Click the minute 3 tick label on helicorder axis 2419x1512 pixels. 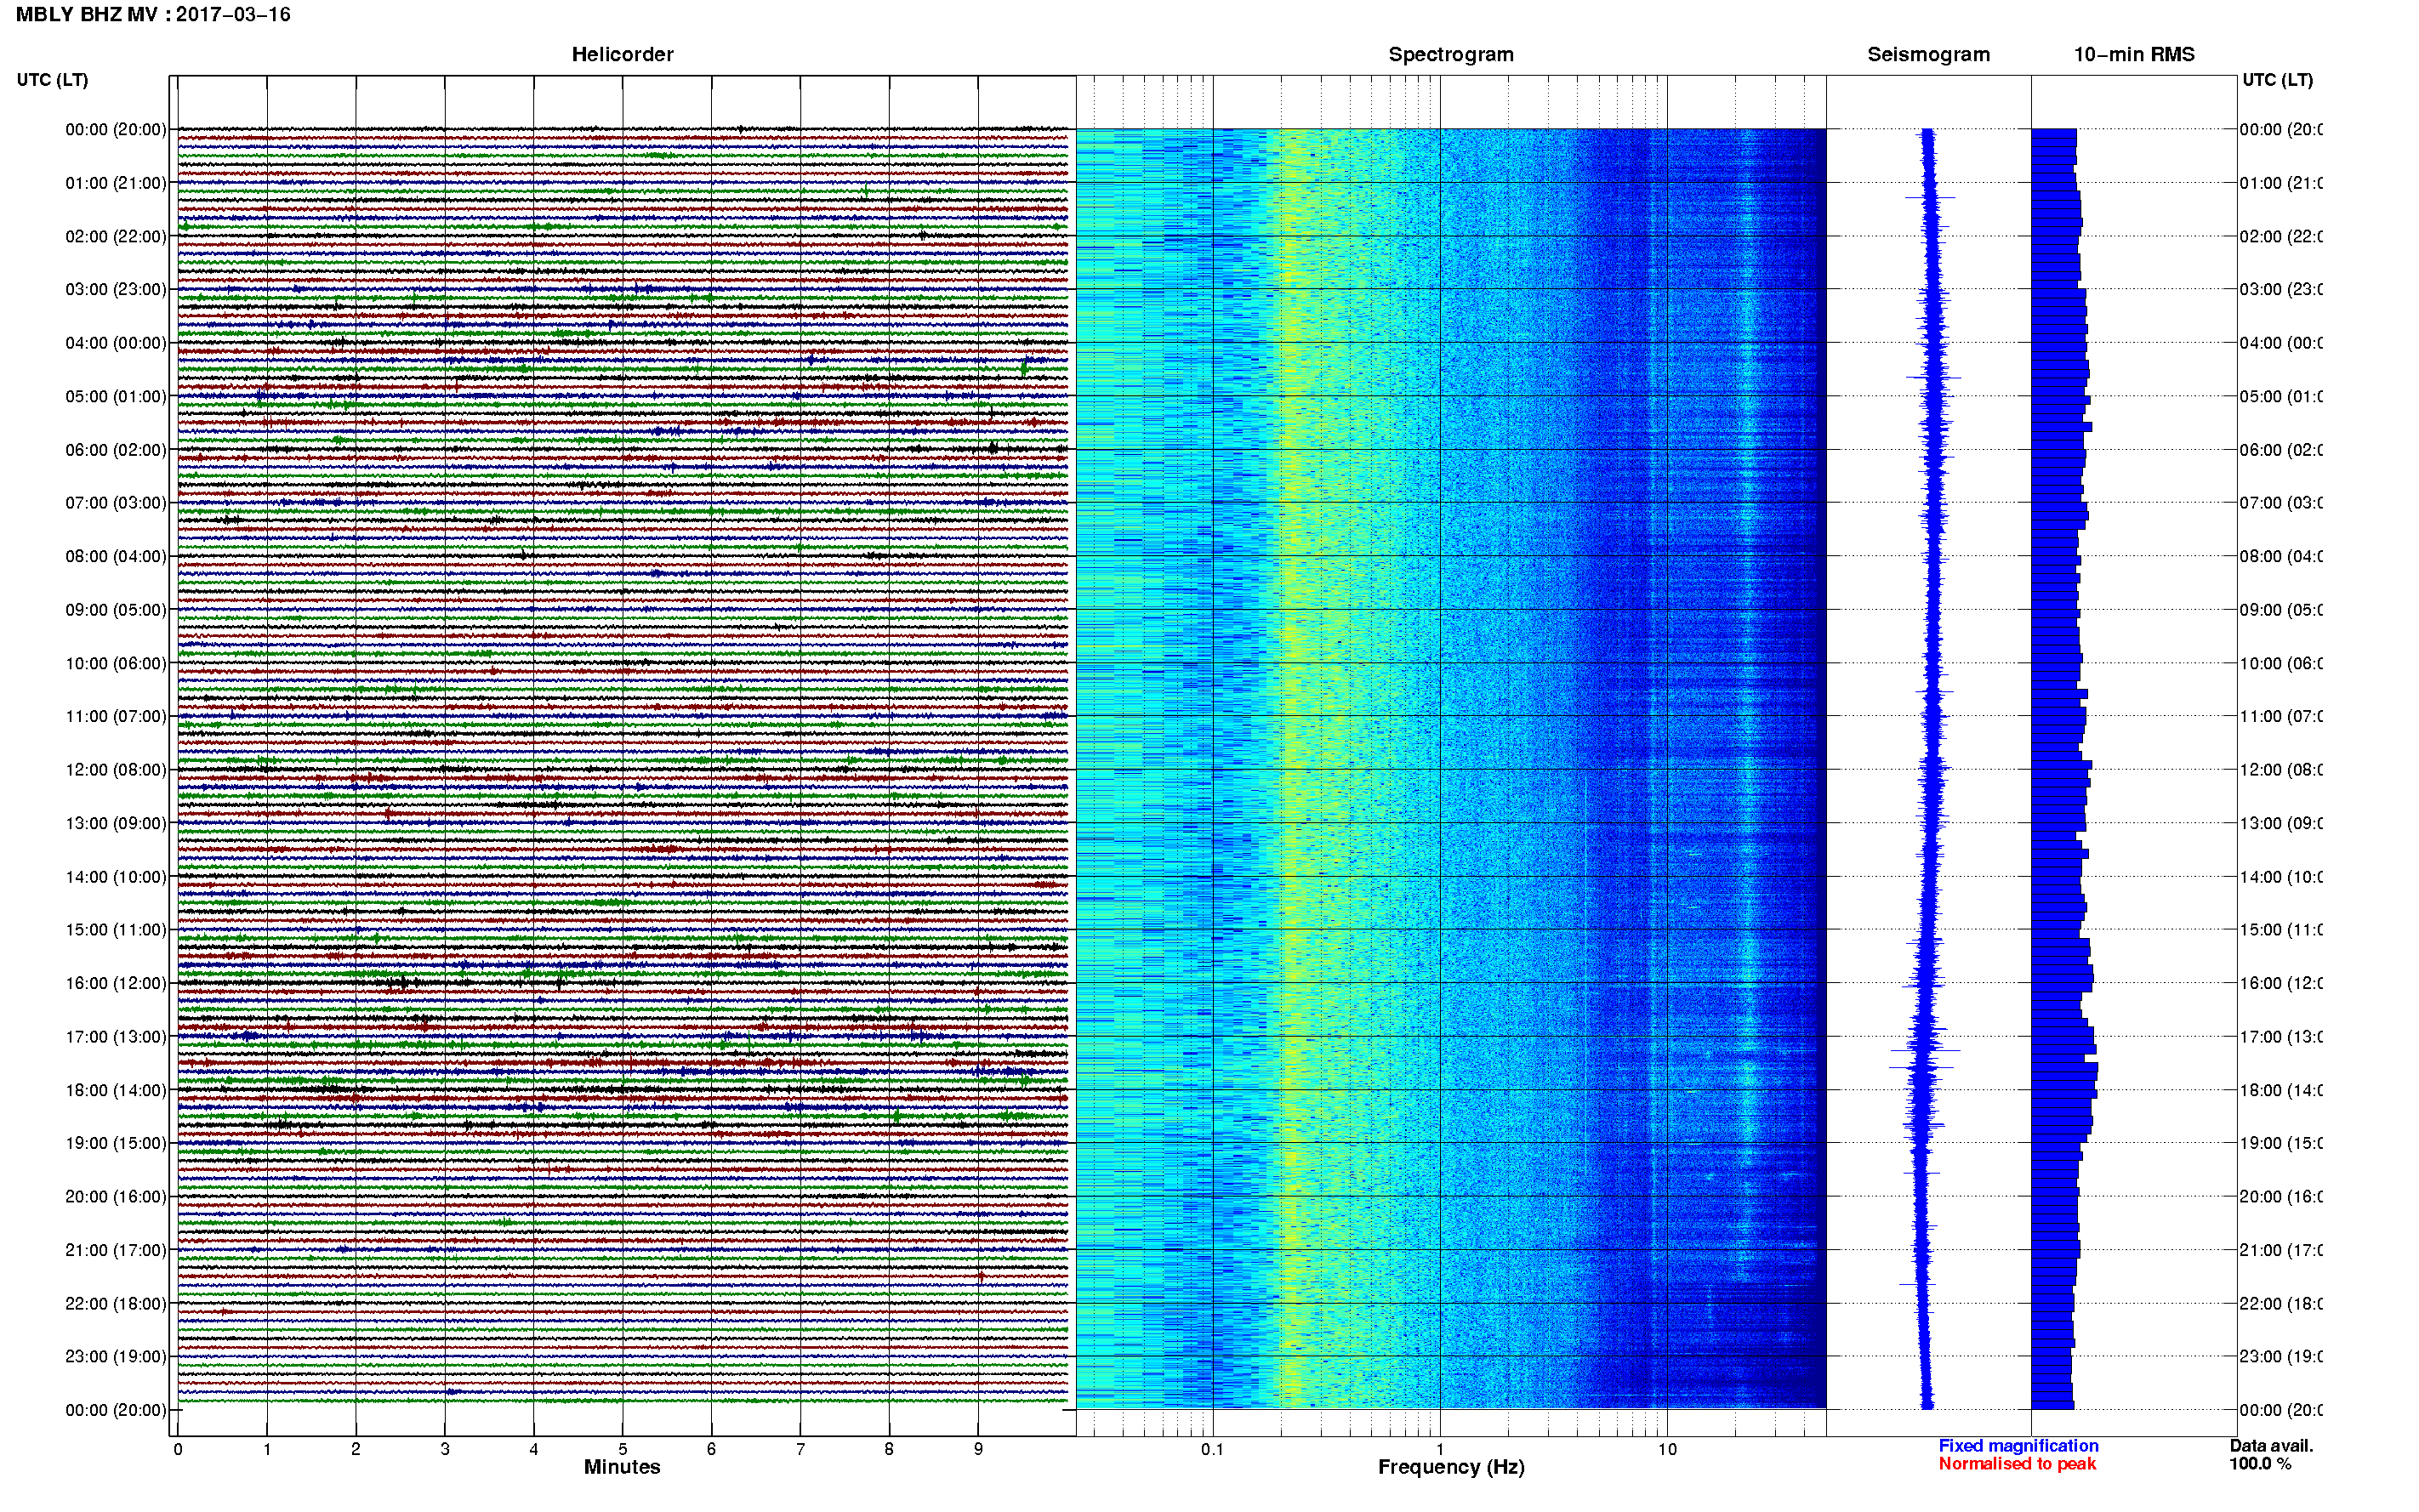click(x=445, y=1449)
